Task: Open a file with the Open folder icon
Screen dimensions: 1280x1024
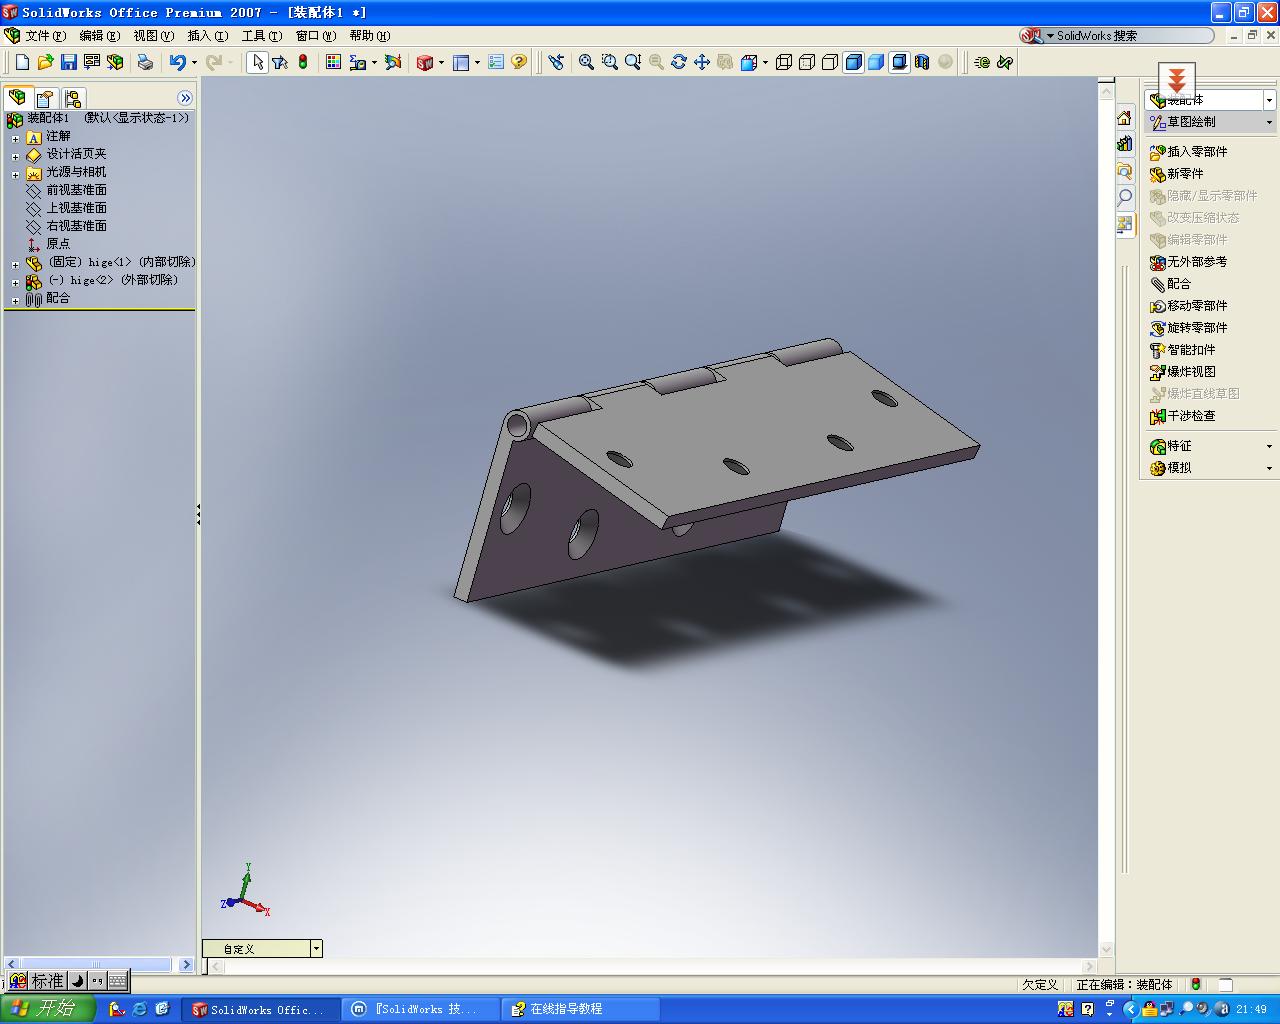Action: pyautogui.click(x=46, y=62)
